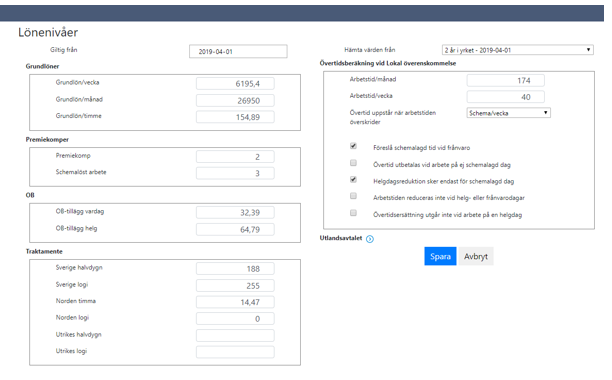The width and height of the screenshot is (612, 380).
Task: Select the Grundlön/månad value field
Action: [x=235, y=101]
